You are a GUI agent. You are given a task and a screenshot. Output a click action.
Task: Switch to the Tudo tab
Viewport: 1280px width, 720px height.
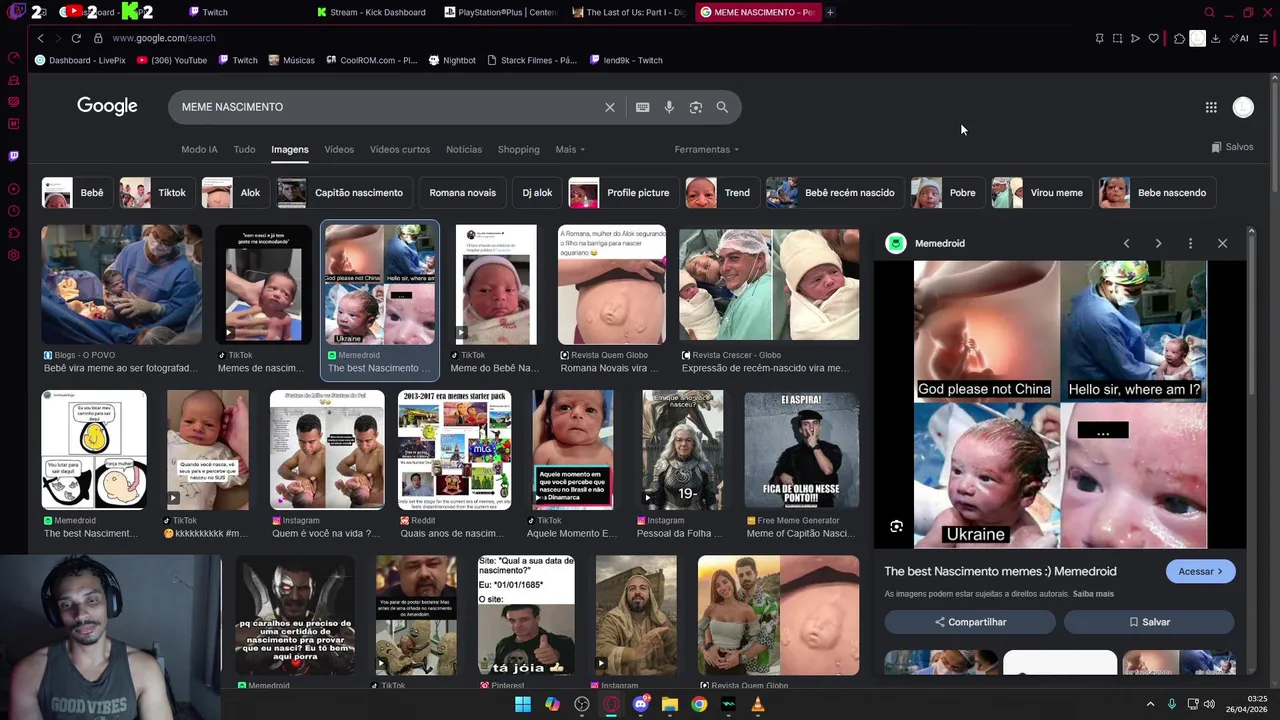244,149
